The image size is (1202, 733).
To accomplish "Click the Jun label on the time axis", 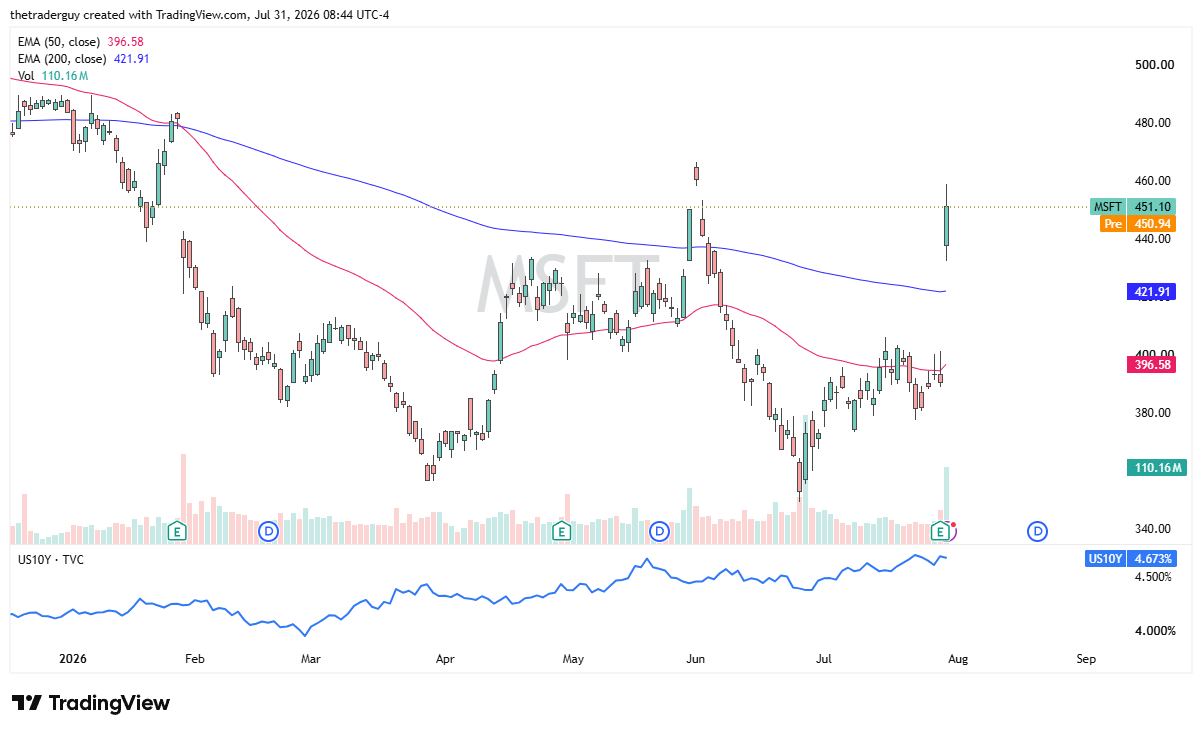I will [x=696, y=659].
